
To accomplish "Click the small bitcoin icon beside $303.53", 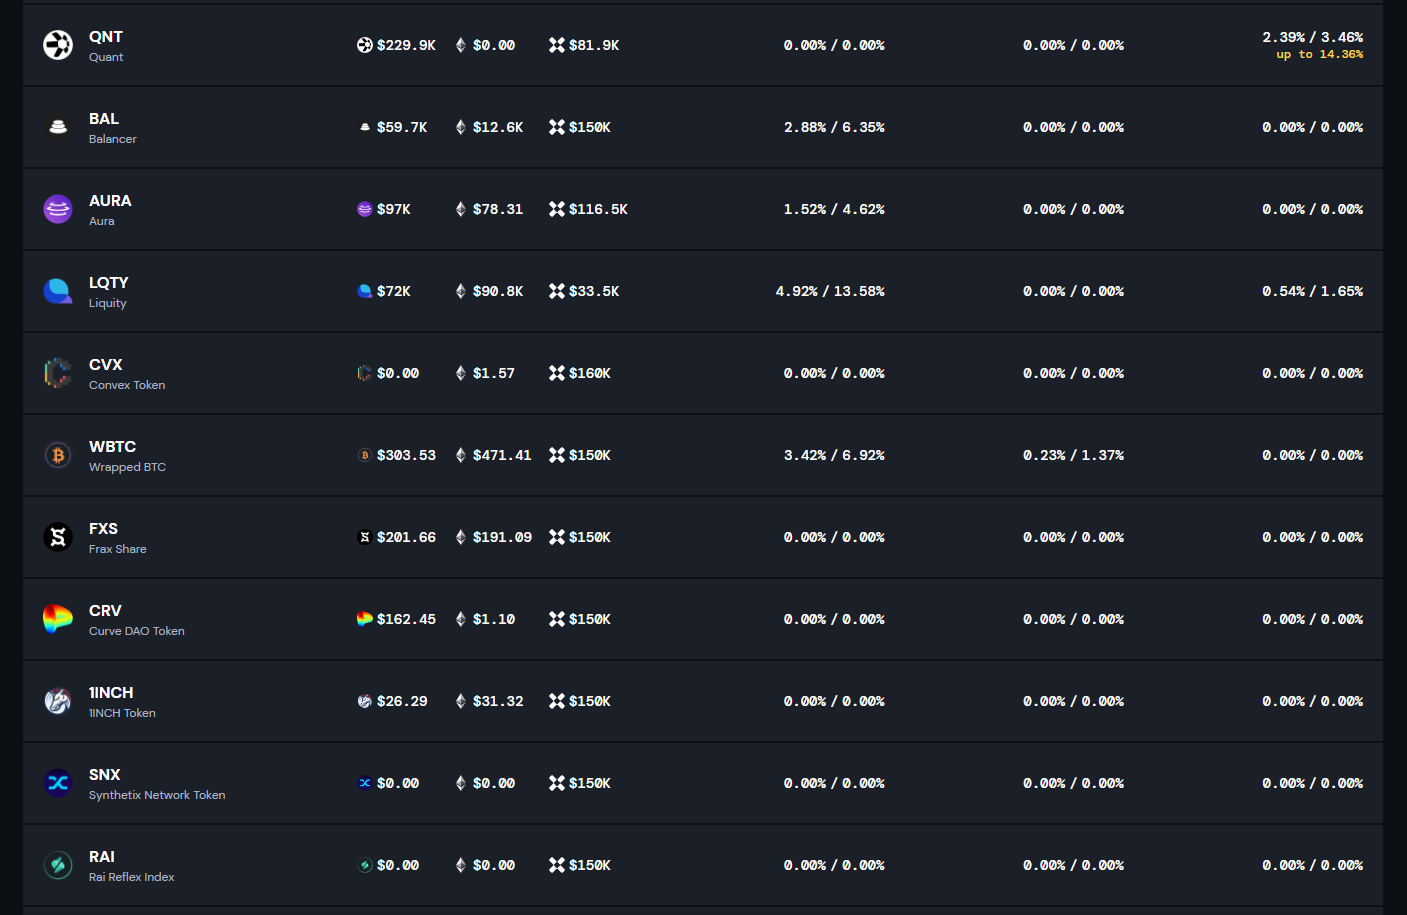I will [x=365, y=455].
